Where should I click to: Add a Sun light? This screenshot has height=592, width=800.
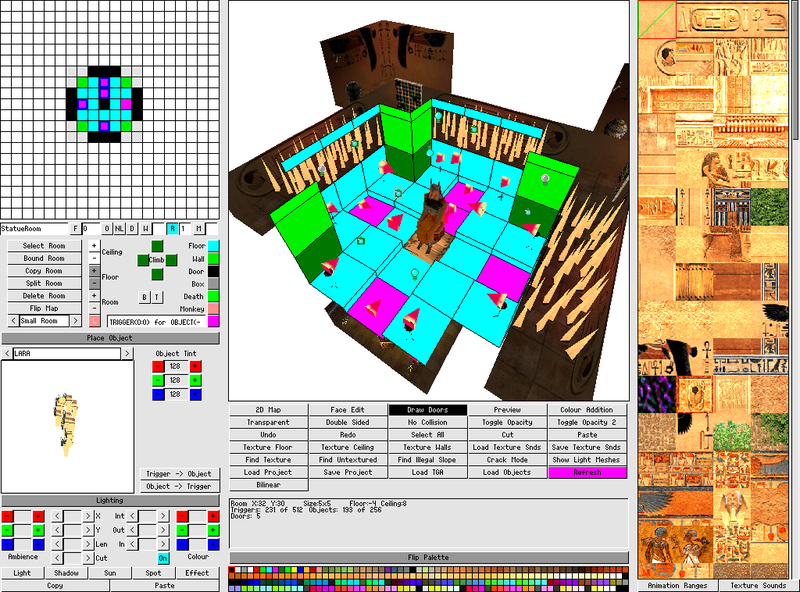point(110,573)
